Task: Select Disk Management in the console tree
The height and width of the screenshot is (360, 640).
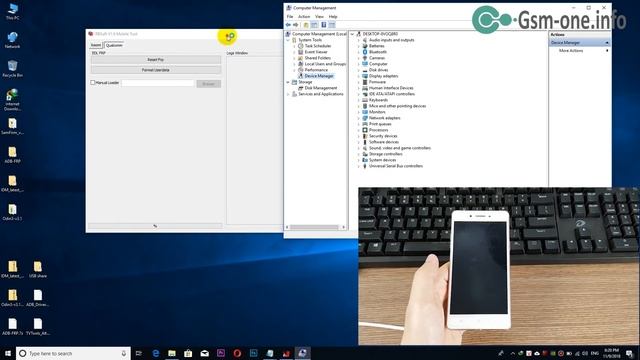Action: click(321, 88)
